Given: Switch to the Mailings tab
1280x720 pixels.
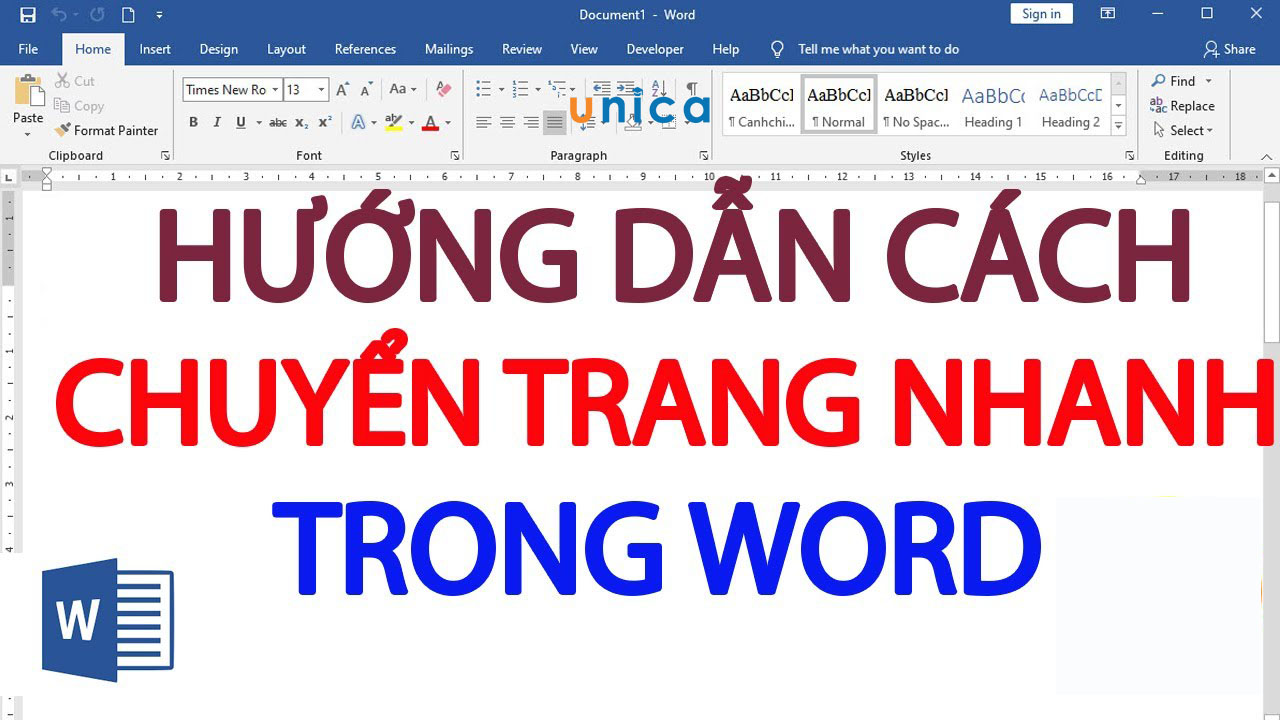Looking at the screenshot, I should pos(449,49).
